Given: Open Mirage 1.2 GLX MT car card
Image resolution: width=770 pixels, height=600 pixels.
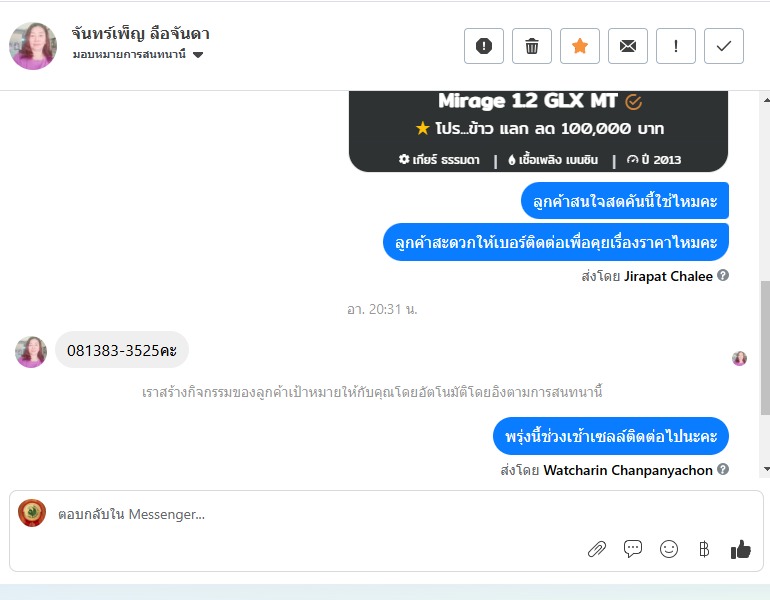Looking at the screenshot, I should click(538, 131).
